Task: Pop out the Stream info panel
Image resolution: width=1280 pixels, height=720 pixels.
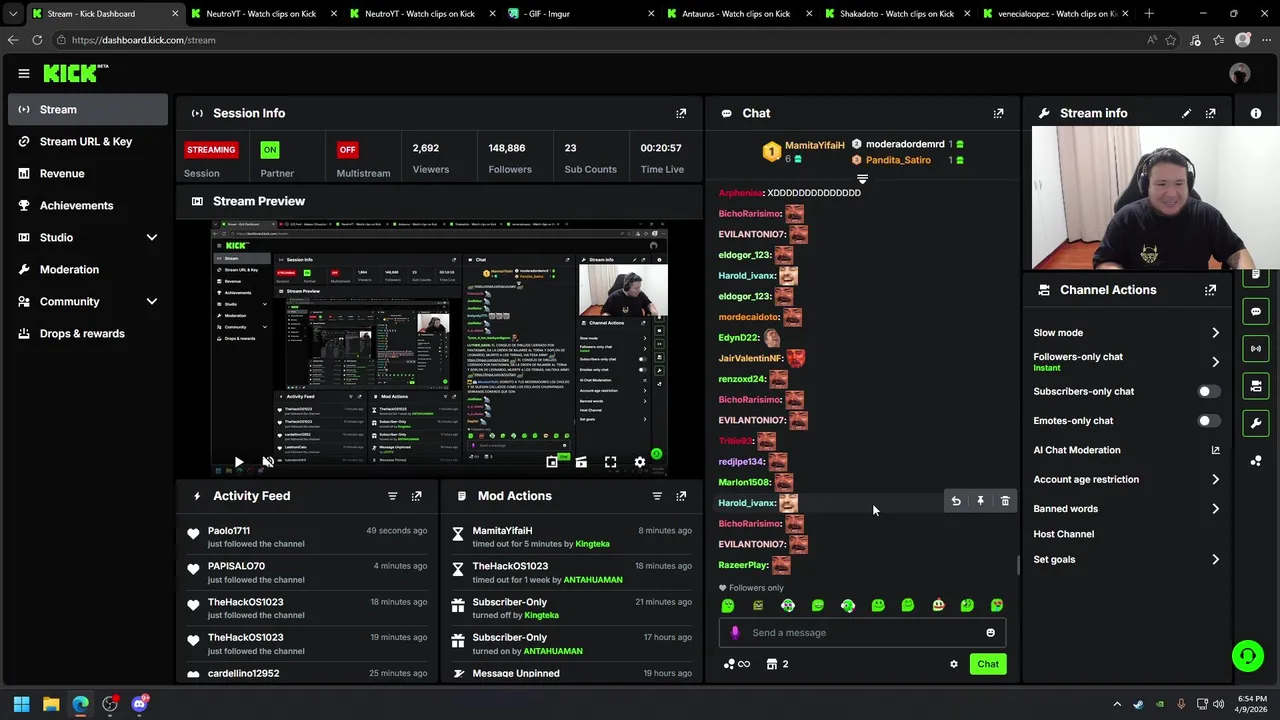Action: (1211, 113)
